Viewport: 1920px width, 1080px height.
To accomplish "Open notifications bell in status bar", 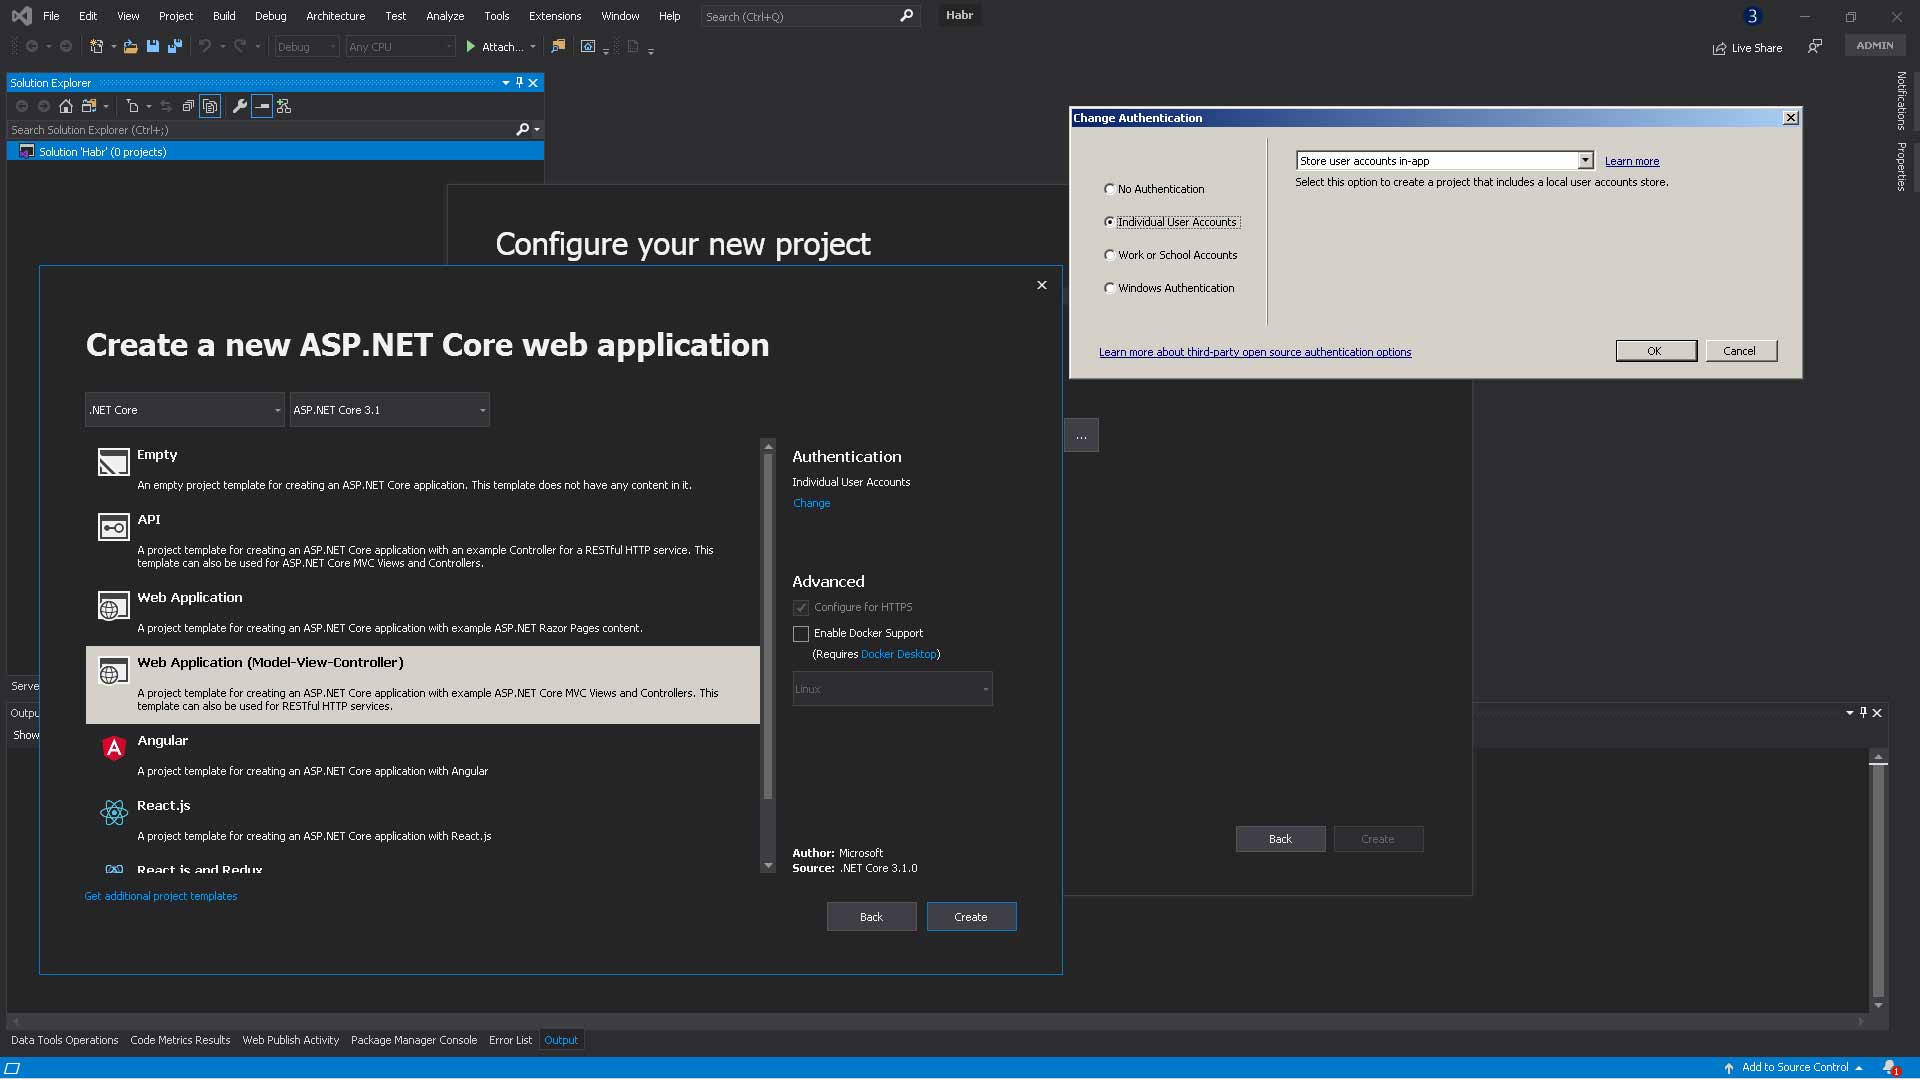I will 1890,1068.
